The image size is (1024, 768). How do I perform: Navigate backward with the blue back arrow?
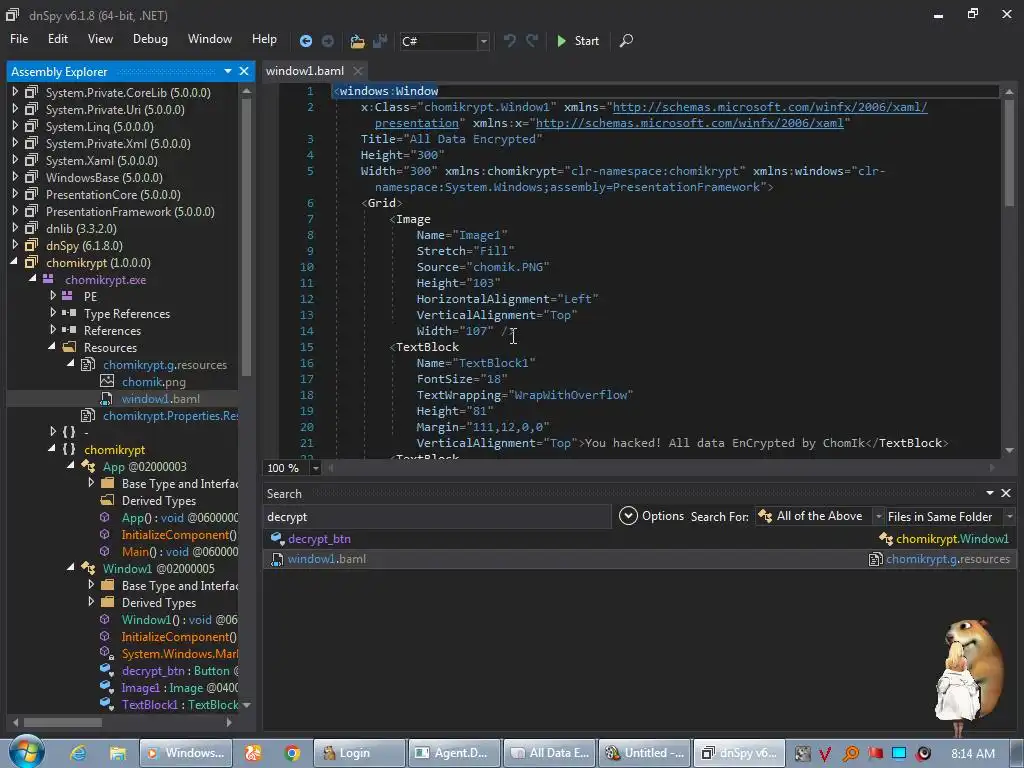pyautogui.click(x=305, y=41)
